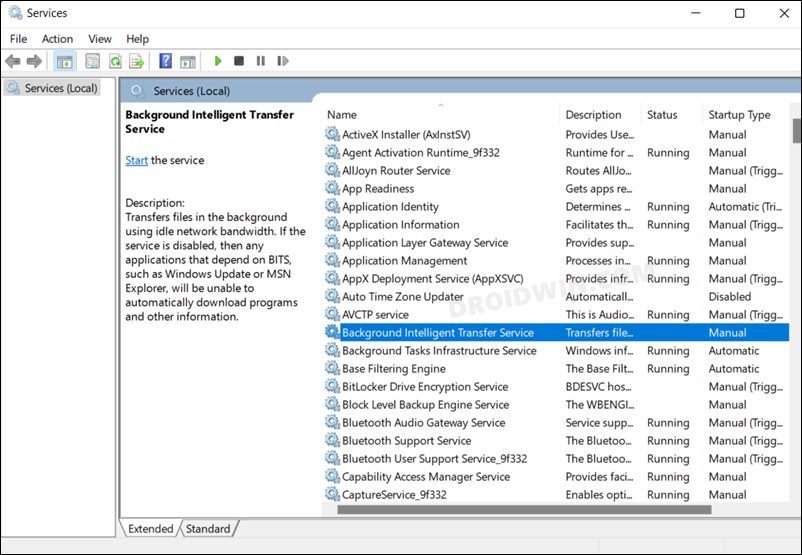Click gear icon beside BitLocker Drive Encryption
Viewport: 802px width, 555px height.
(332, 386)
